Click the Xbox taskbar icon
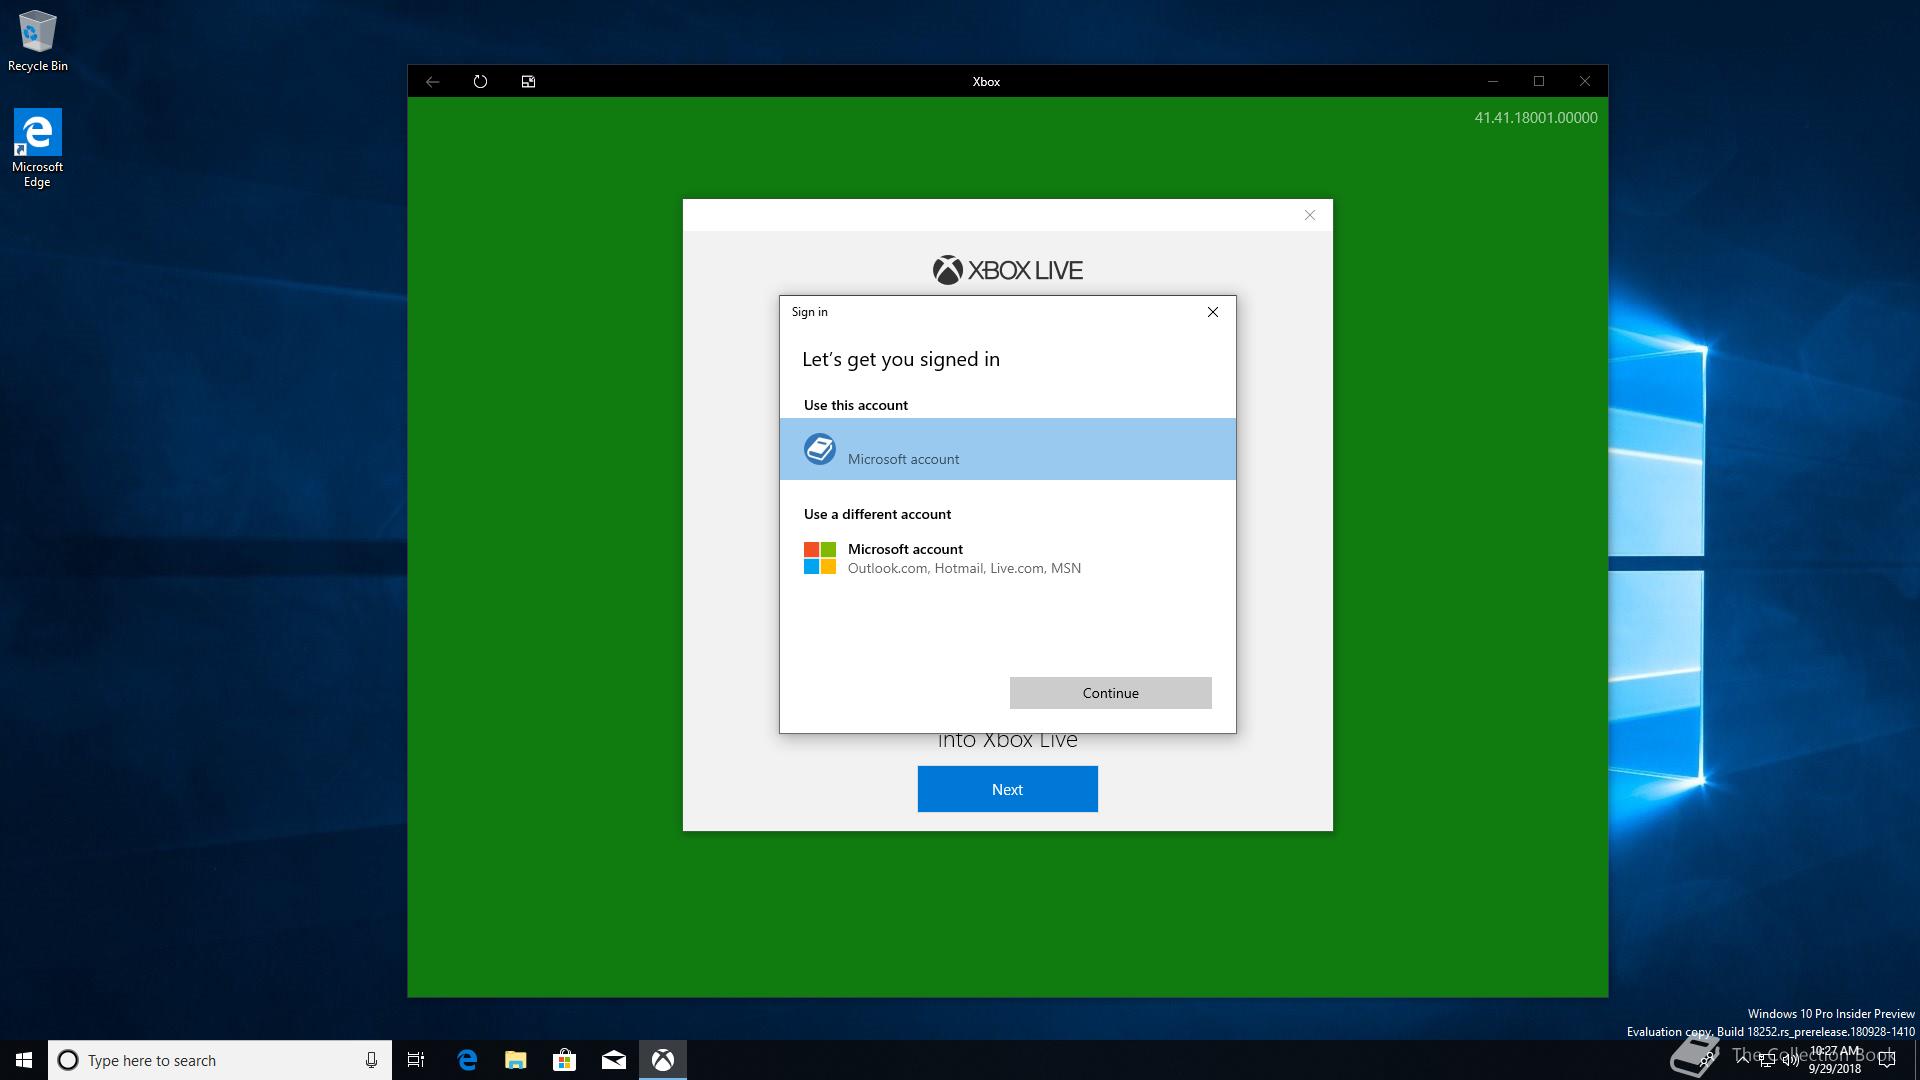The height and width of the screenshot is (1080, 1920). [x=663, y=1060]
